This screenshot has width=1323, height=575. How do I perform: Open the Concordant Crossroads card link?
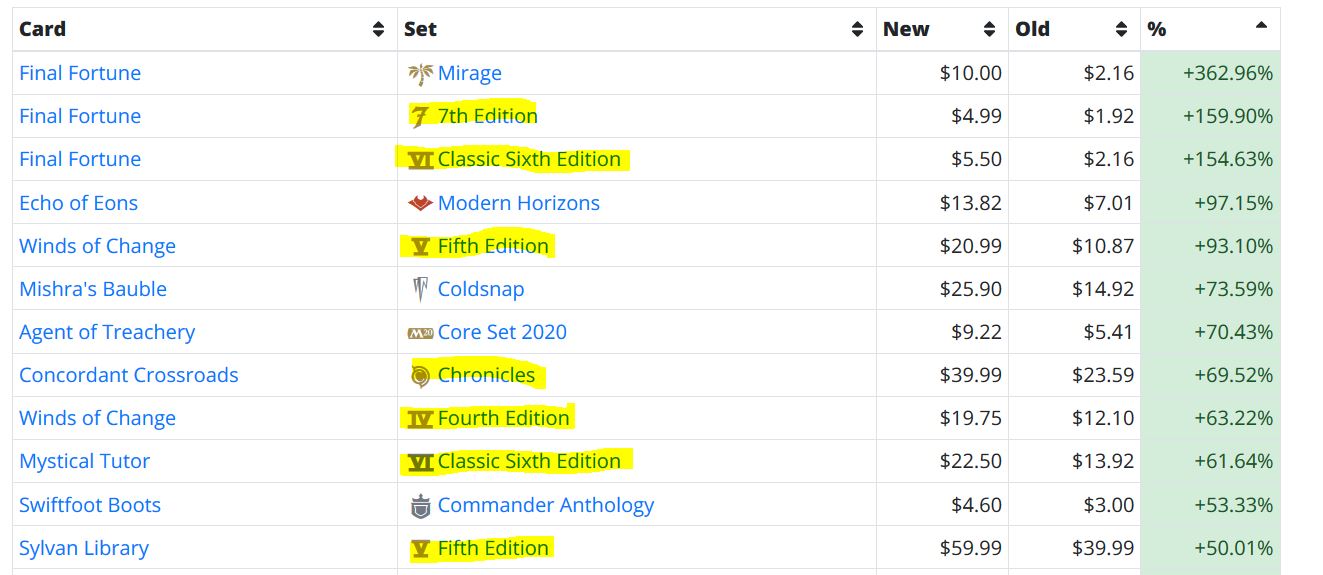[129, 376]
